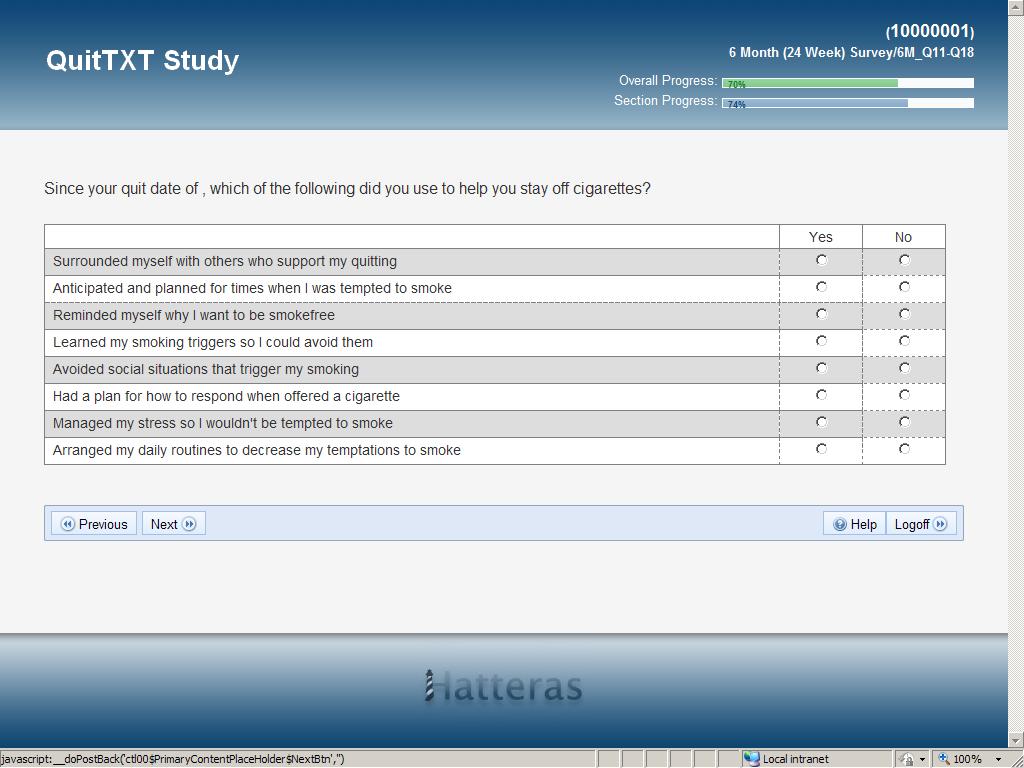Open the browser zoom level dropdown arrow
Screen dimensions: 1024x768
coord(999,760)
